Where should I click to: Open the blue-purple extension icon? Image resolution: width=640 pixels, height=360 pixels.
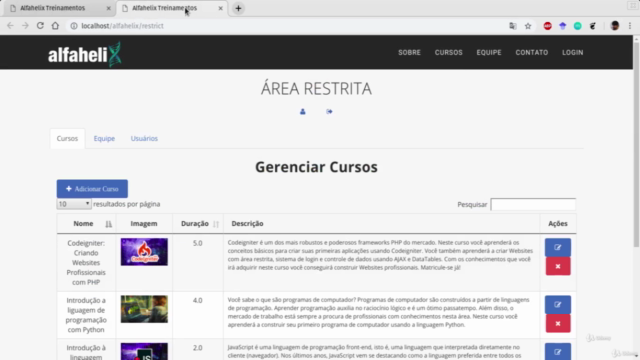click(562, 26)
